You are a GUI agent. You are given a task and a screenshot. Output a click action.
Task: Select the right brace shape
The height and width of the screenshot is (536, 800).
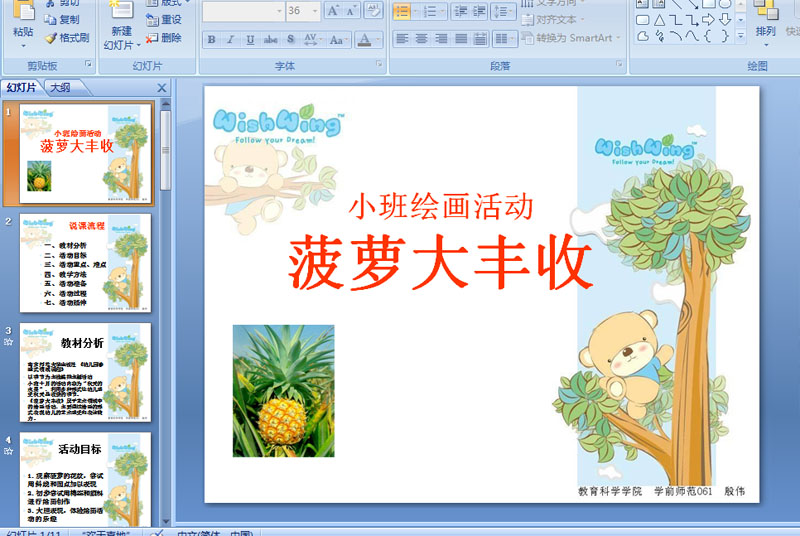coord(724,36)
